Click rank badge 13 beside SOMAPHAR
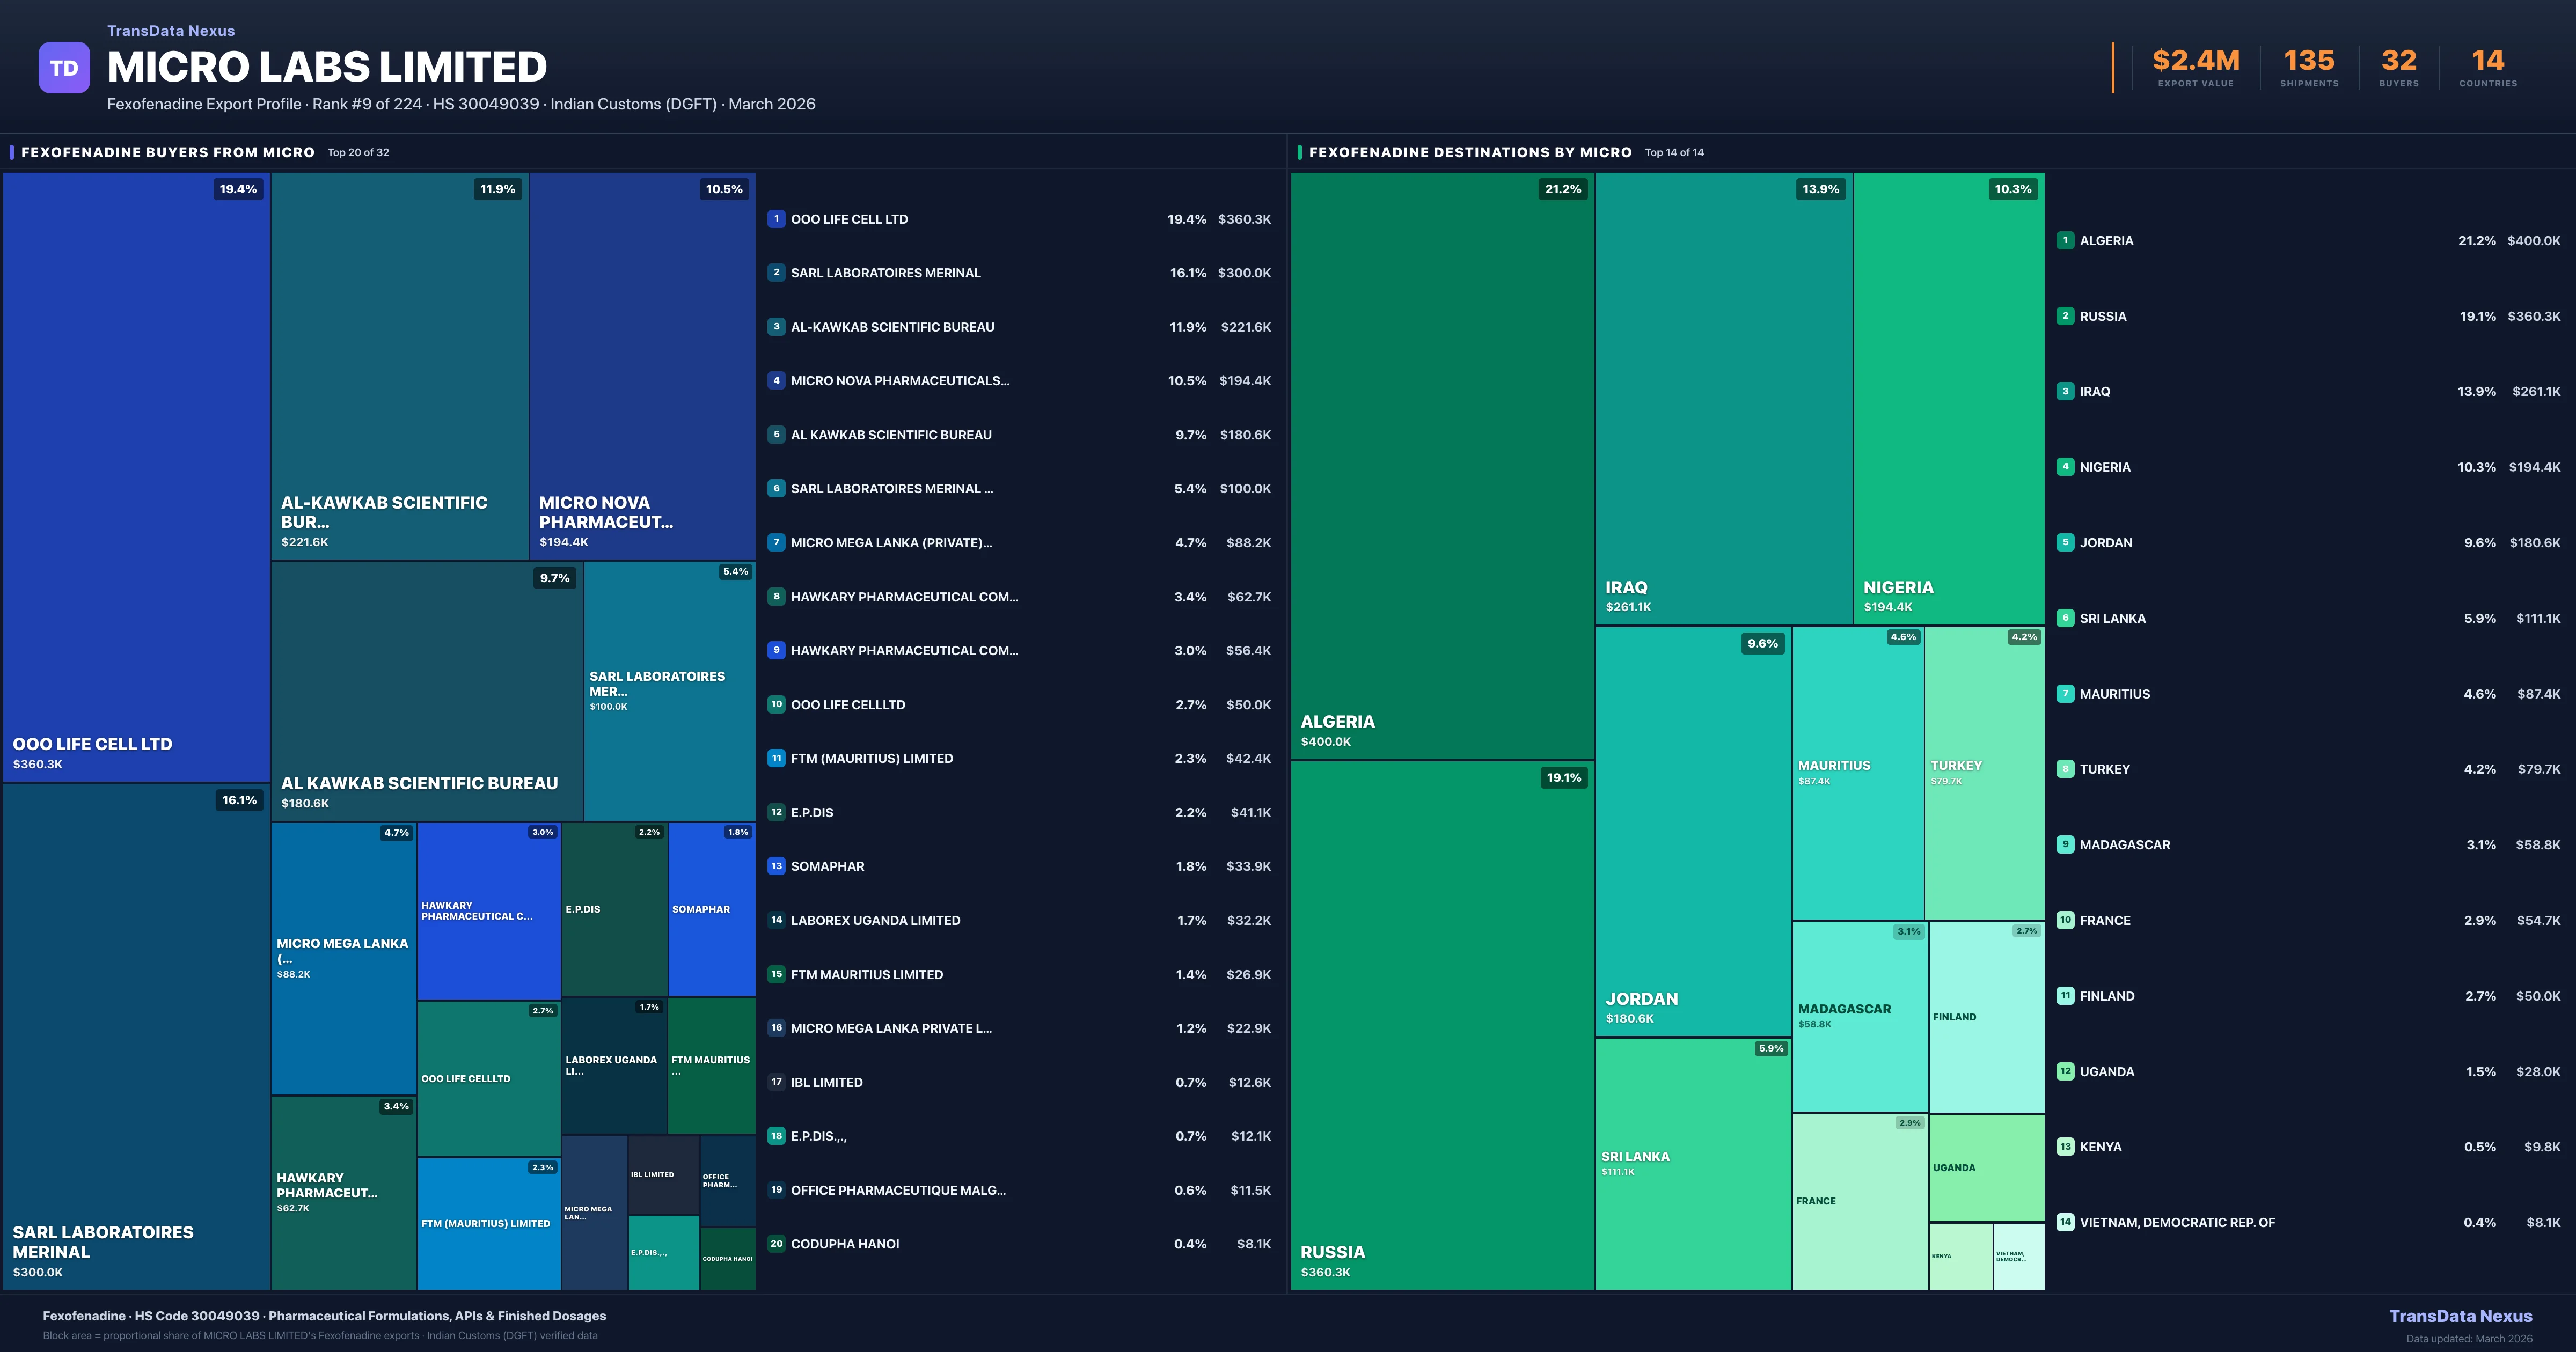The height and width of the screenshot is (1352, 2576). 776,866
